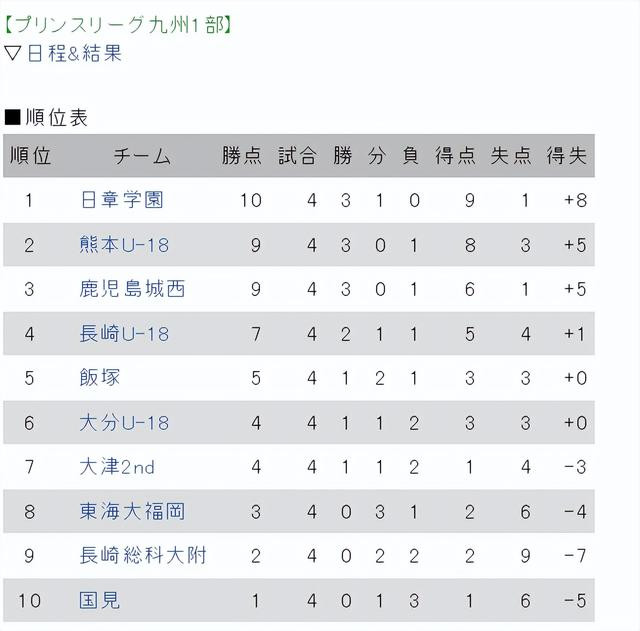Expand the 日程&結果 section triangle
The height and width of the screenshot is (631, 640).
(13, 54)
